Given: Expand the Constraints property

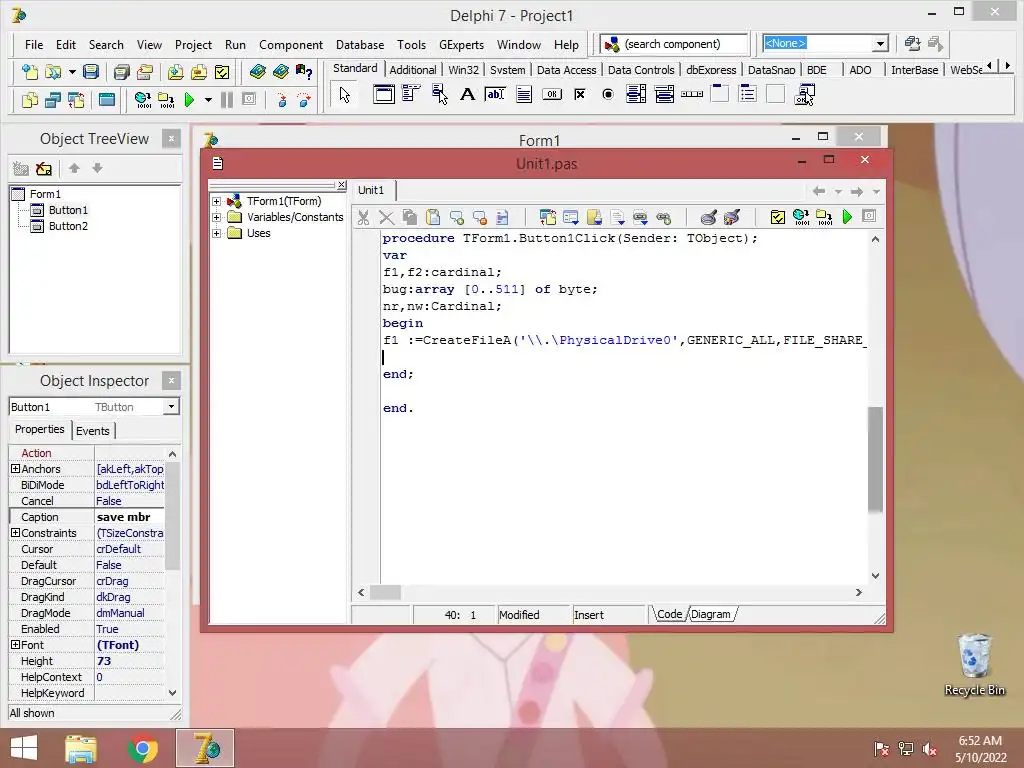Looking at the screenshot, I should [16, 533].
